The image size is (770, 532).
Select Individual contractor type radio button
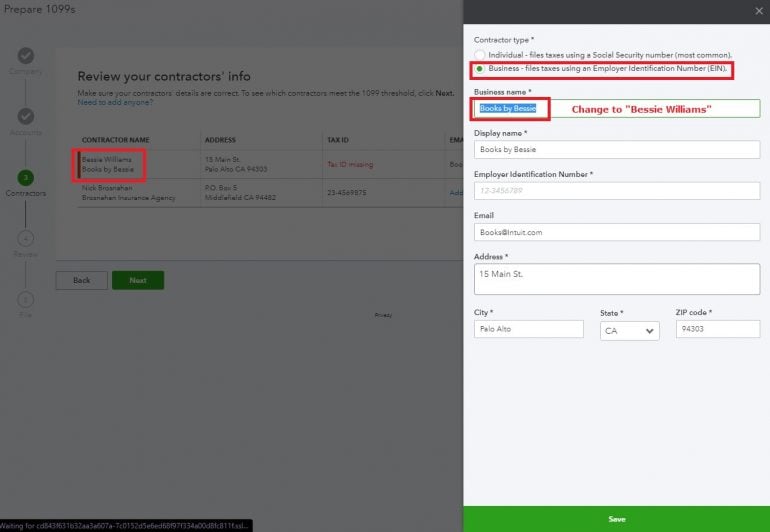click(x=481, y=55)
